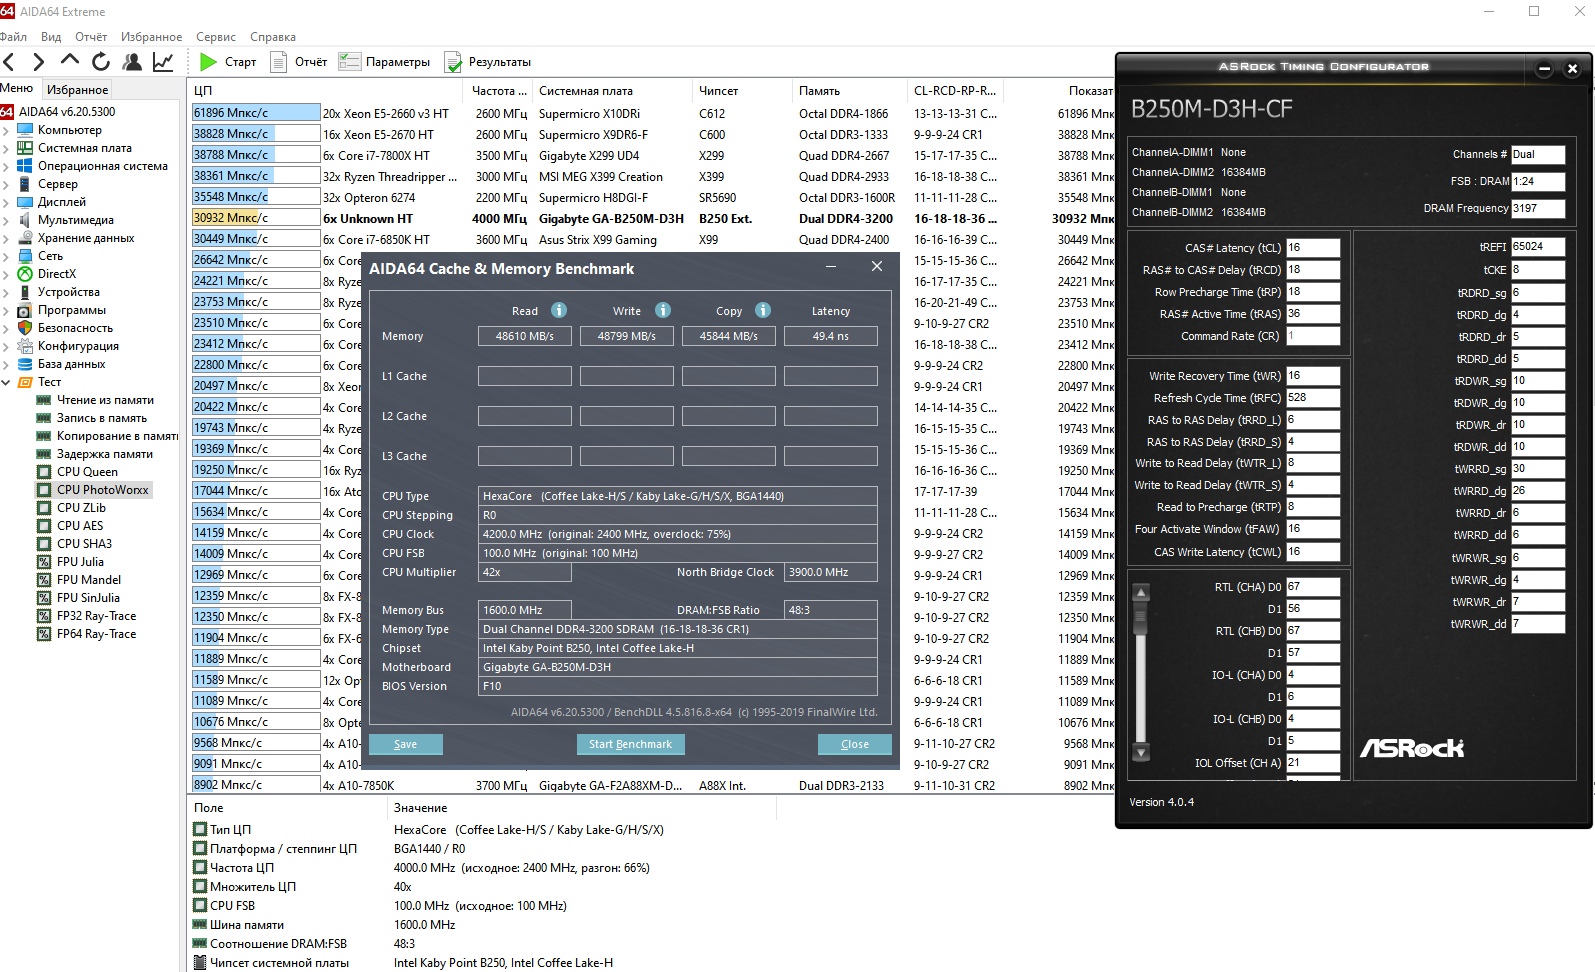
Task: Open Параметры via its checklist toolbar icon
Action: point(349,62)
